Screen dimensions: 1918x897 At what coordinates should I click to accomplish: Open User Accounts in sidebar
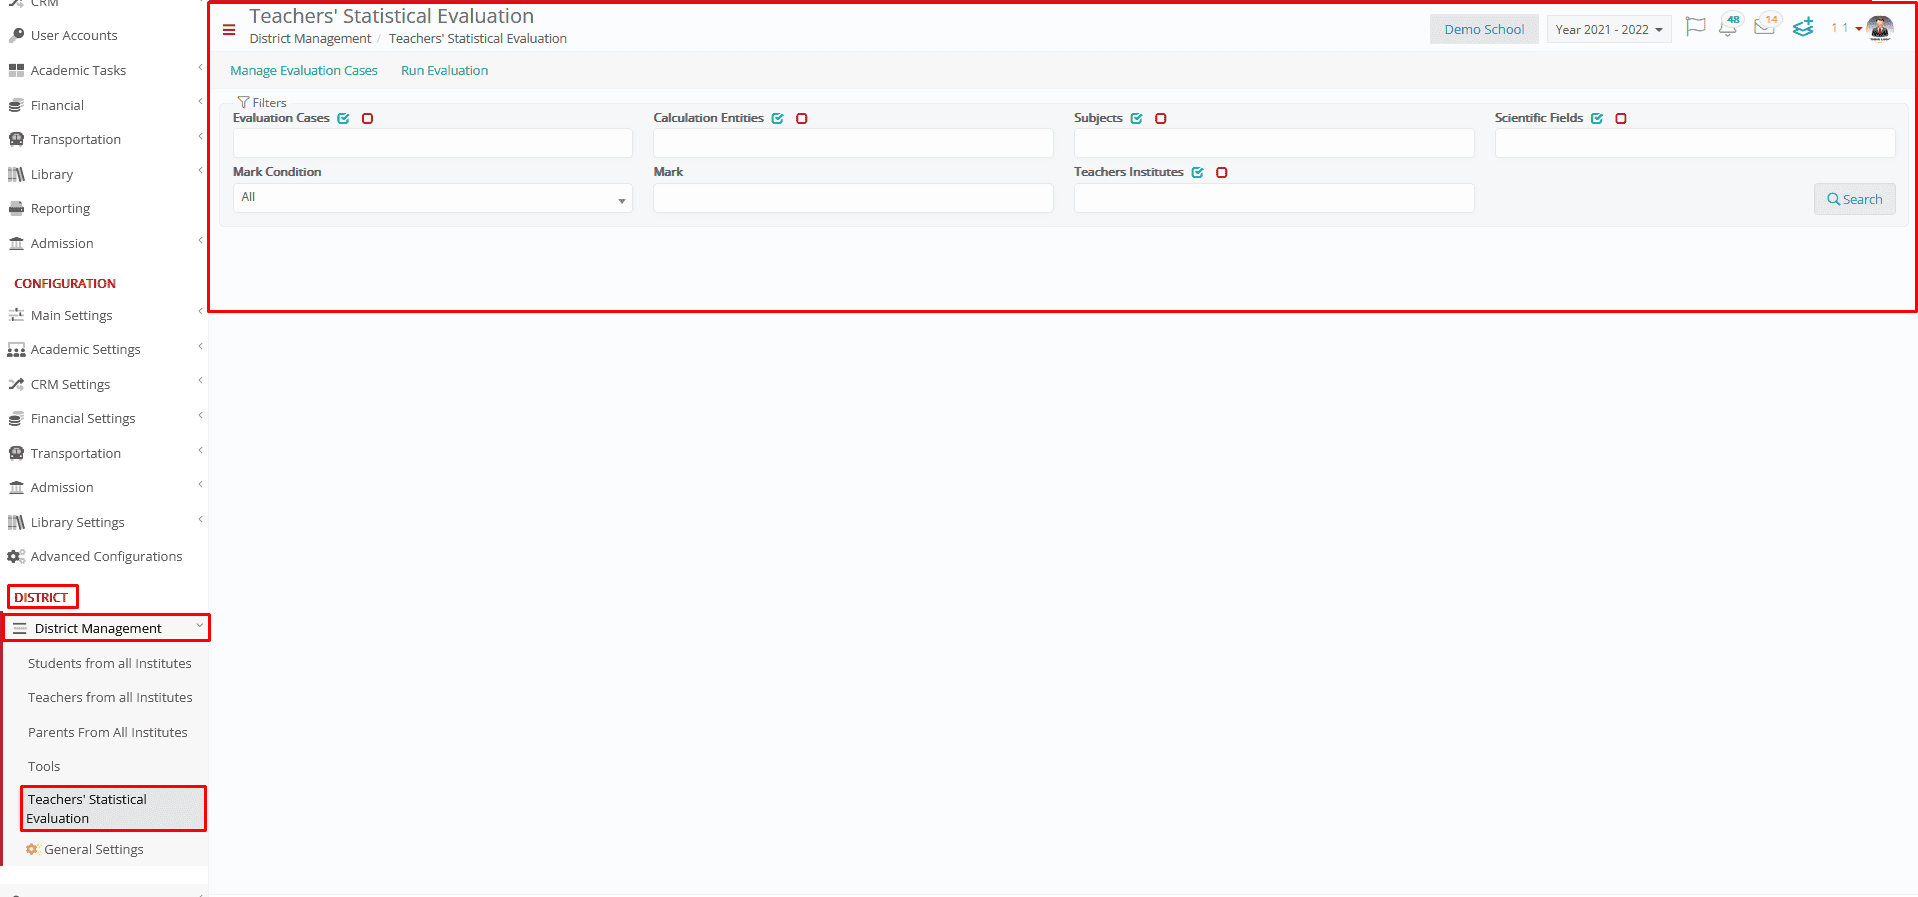click(x=74, y=35)
